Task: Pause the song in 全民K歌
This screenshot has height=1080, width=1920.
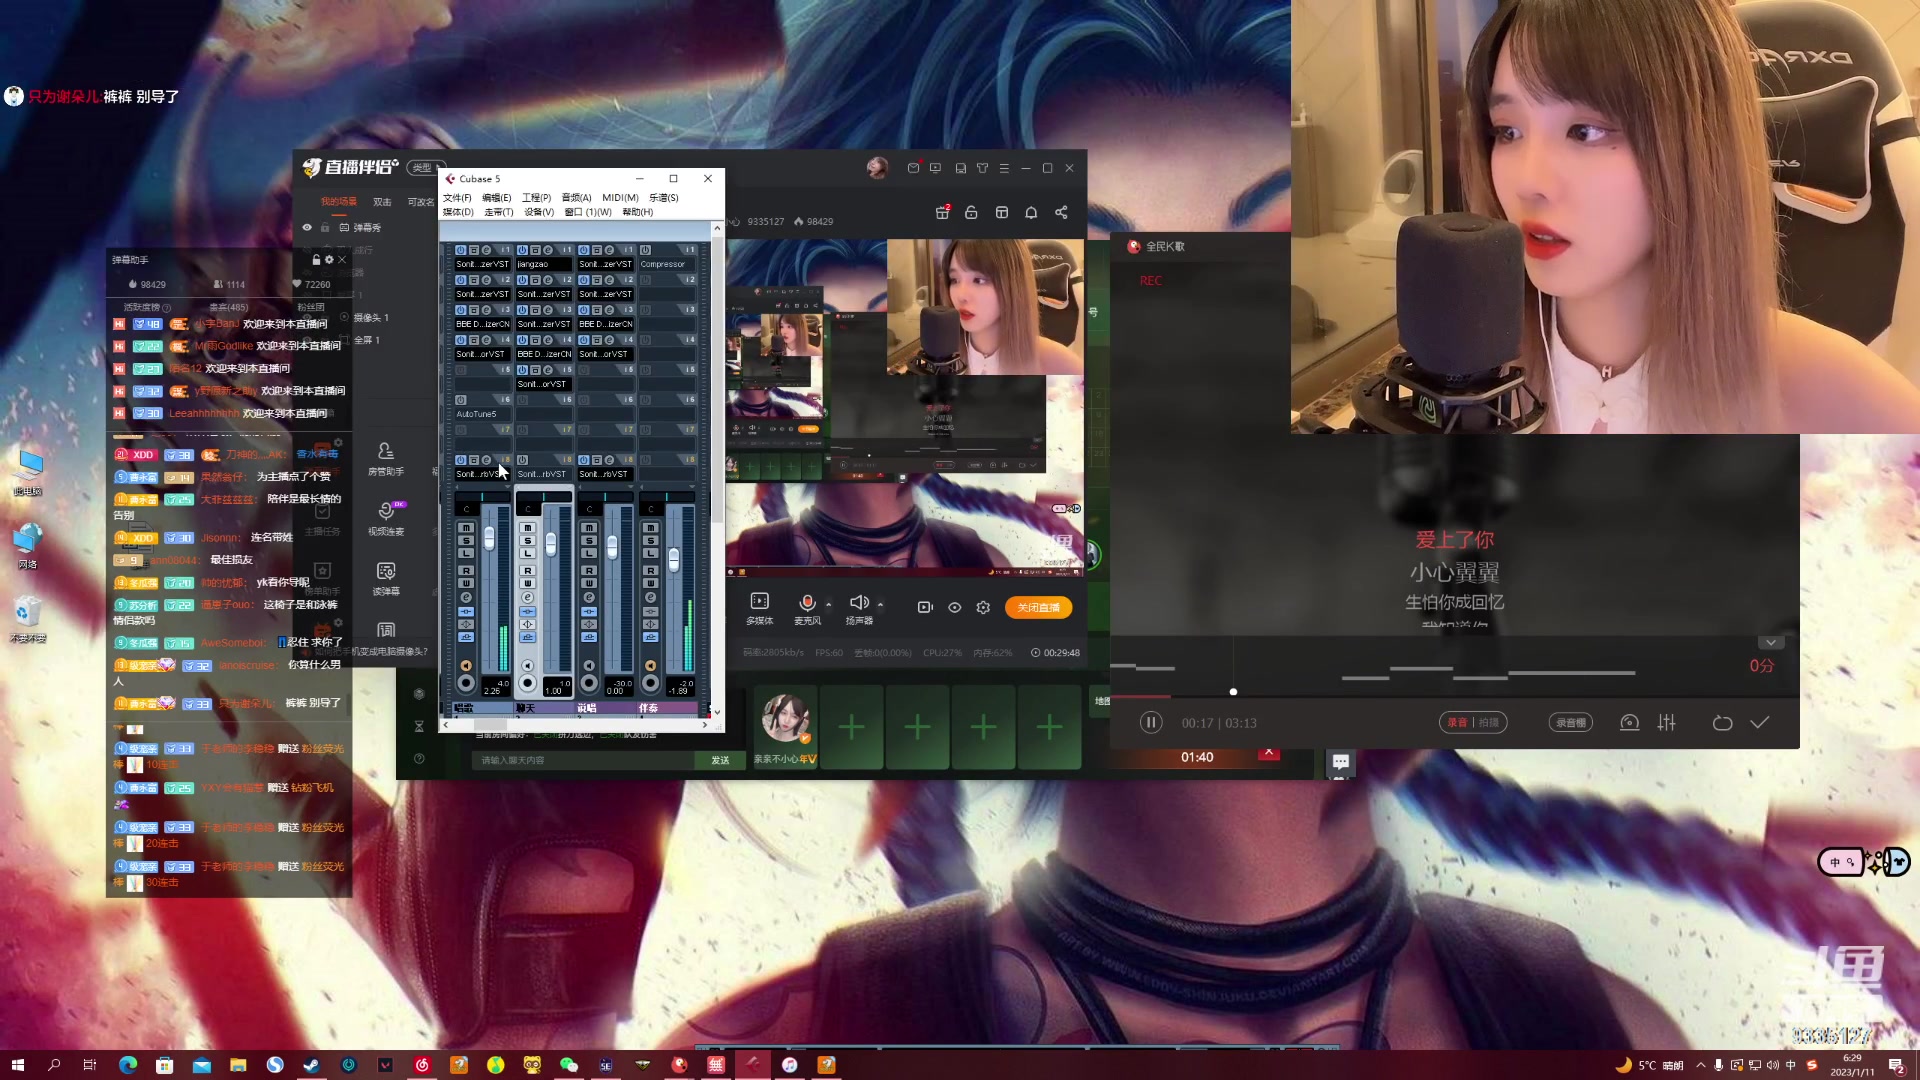Action: tap(1151, 722)
